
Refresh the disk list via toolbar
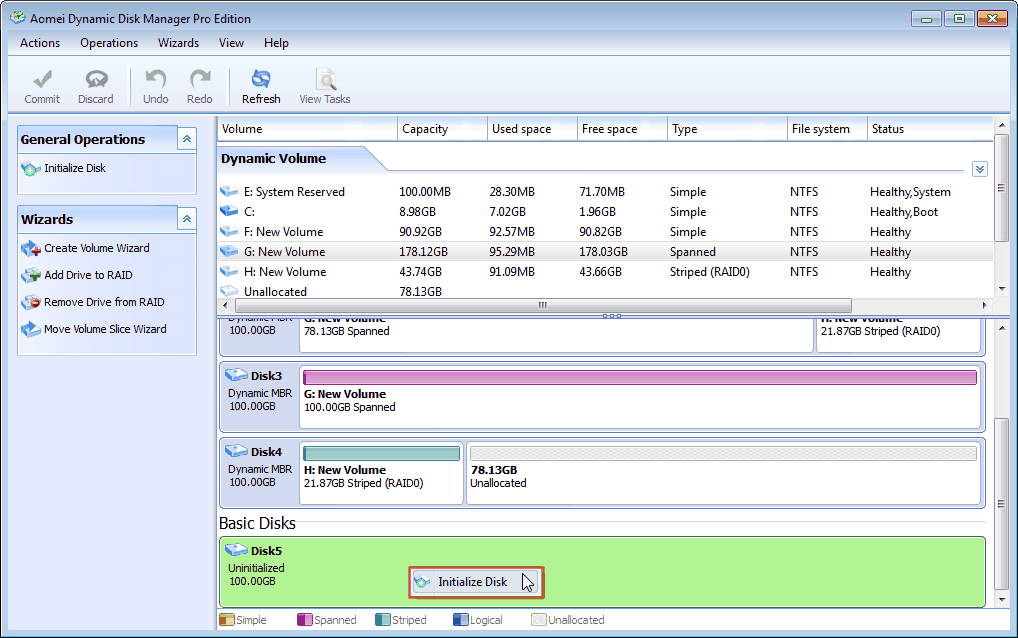click(261, 80)
